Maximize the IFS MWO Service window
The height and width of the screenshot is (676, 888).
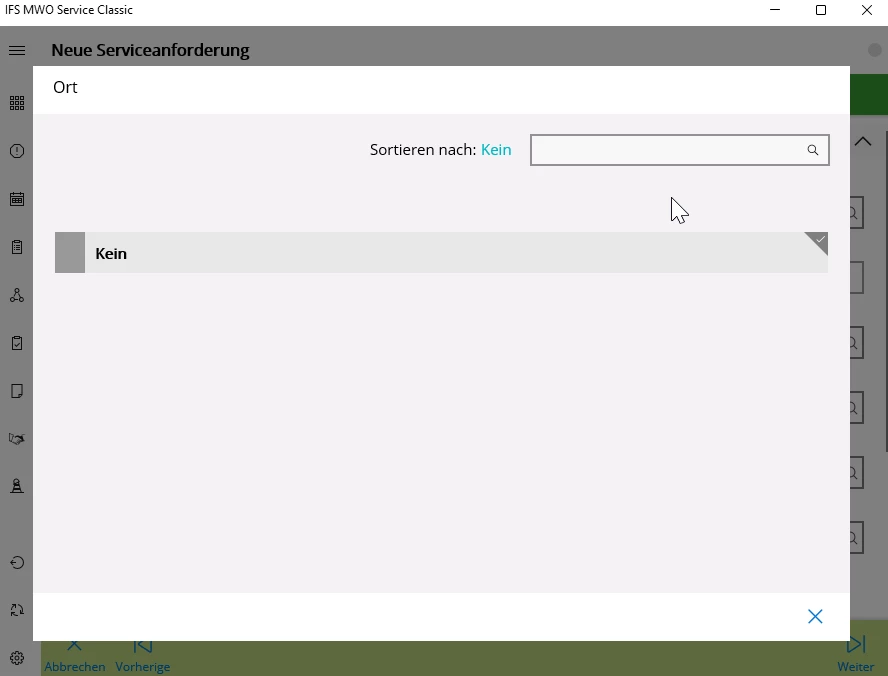[821, 10]
